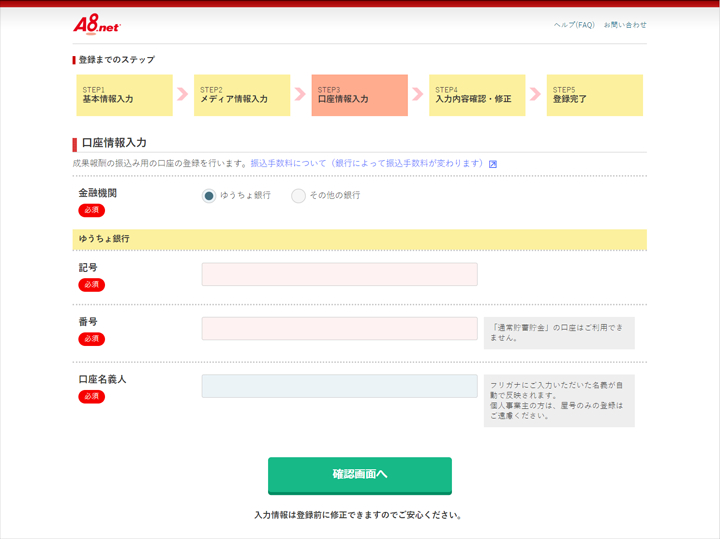The width and height of the screenshot is (720, 539).
Task: Click the 必須 badge under 金融機関
Action: tap(91, 211)
